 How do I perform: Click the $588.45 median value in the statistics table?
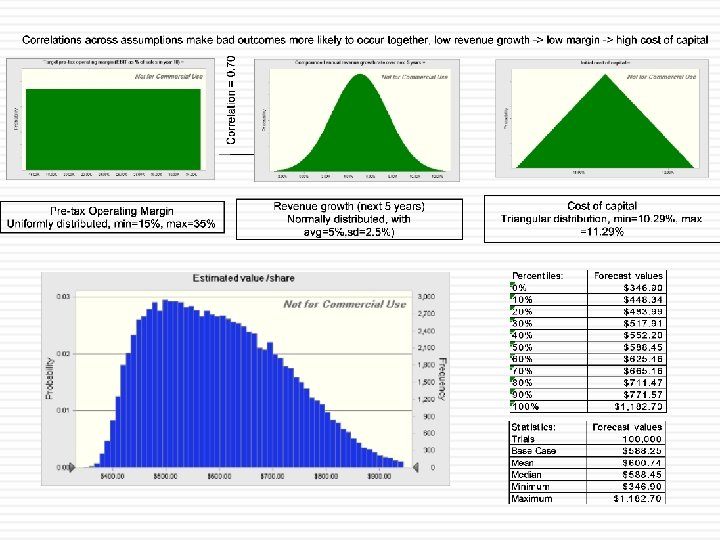pyautogui.click(x=642, y=475)
